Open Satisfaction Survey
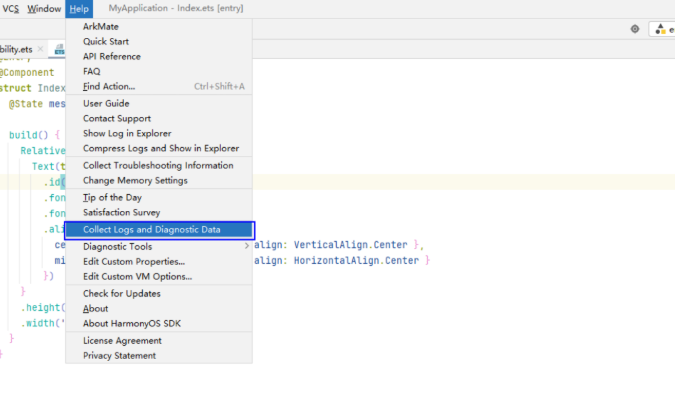Image resolution: width=675 pixels, height=396 pixels. pos(159,213)
